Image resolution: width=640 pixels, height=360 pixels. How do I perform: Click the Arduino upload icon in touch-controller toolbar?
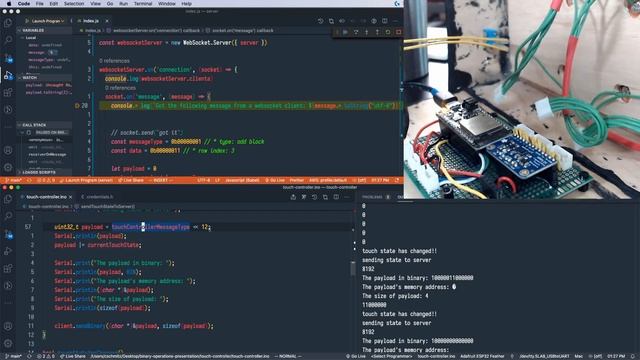coord(293,197)
